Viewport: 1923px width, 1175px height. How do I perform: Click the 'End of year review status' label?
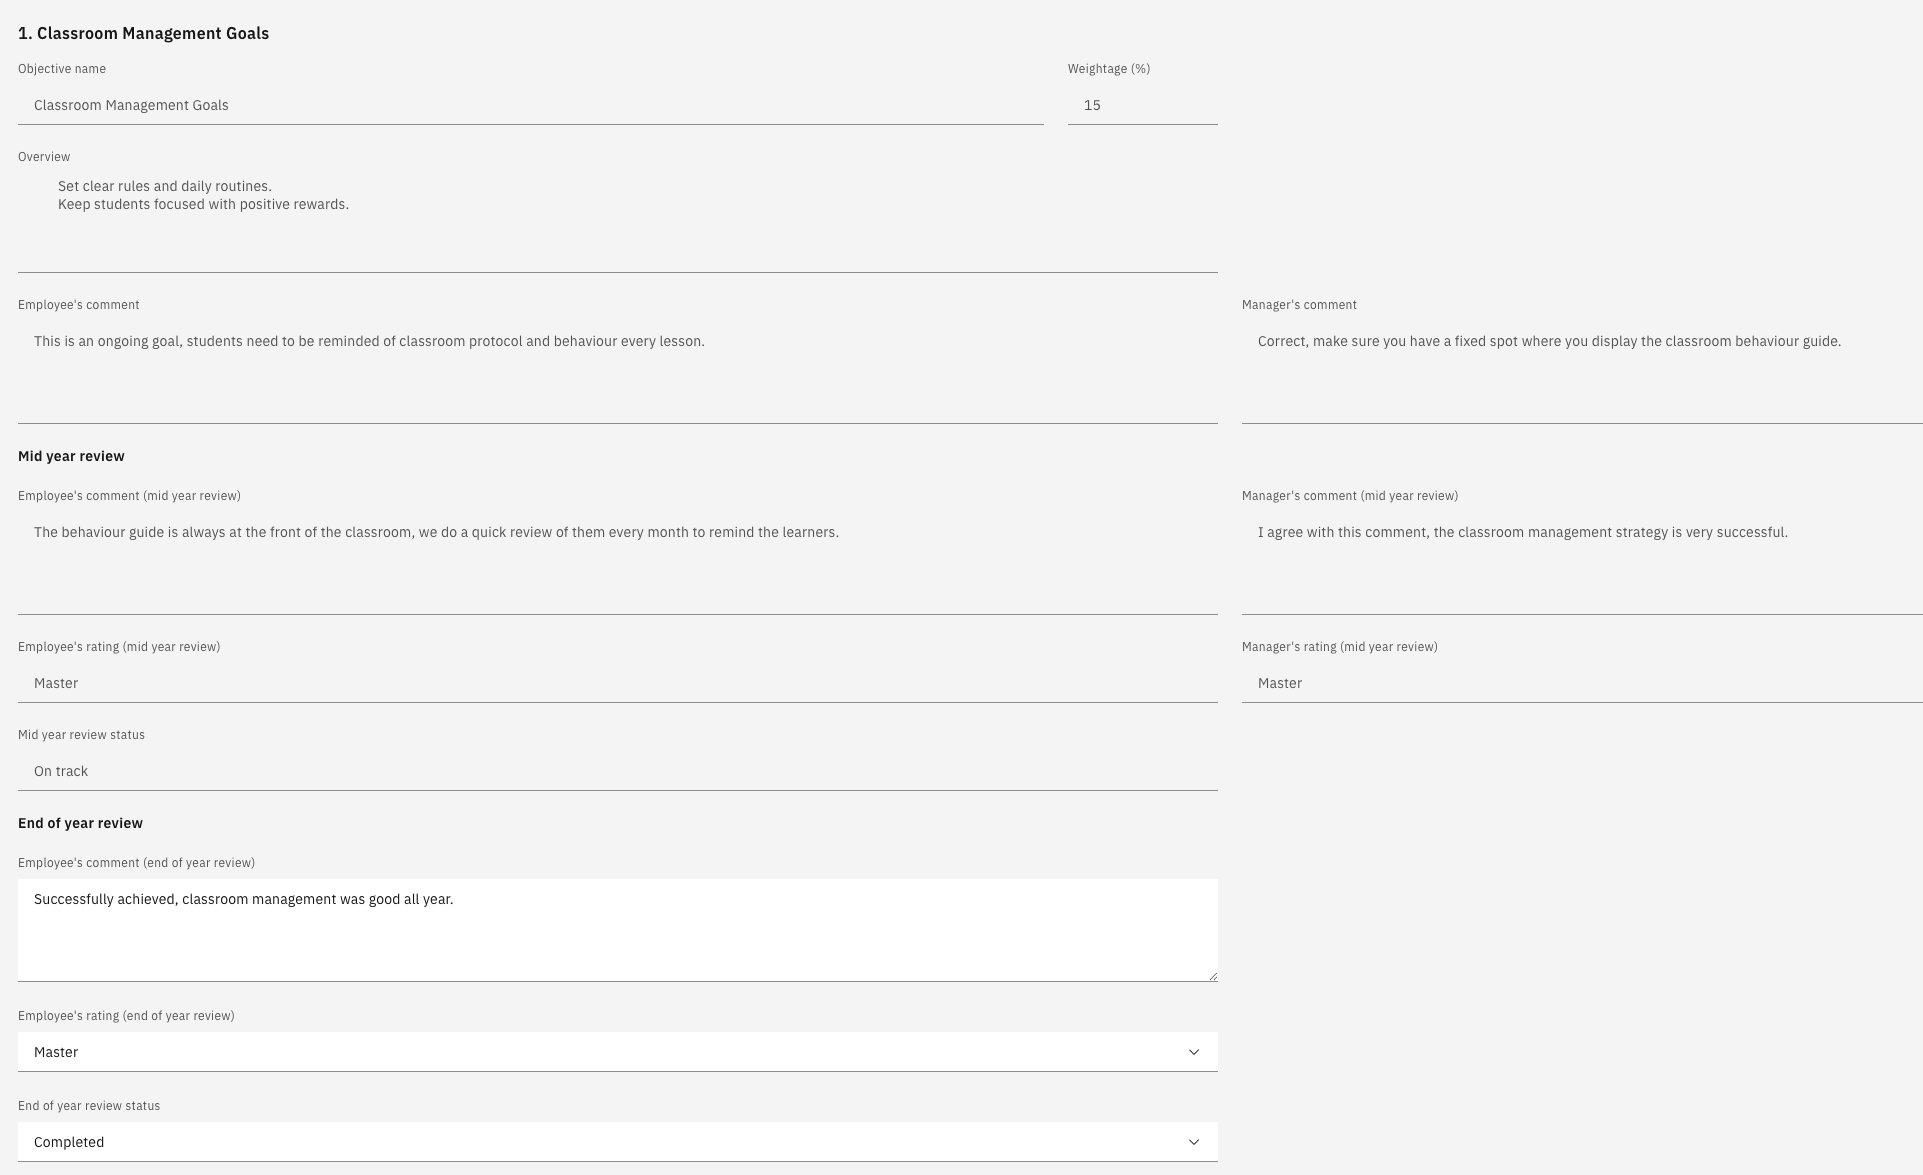[x=89, y=1106]
